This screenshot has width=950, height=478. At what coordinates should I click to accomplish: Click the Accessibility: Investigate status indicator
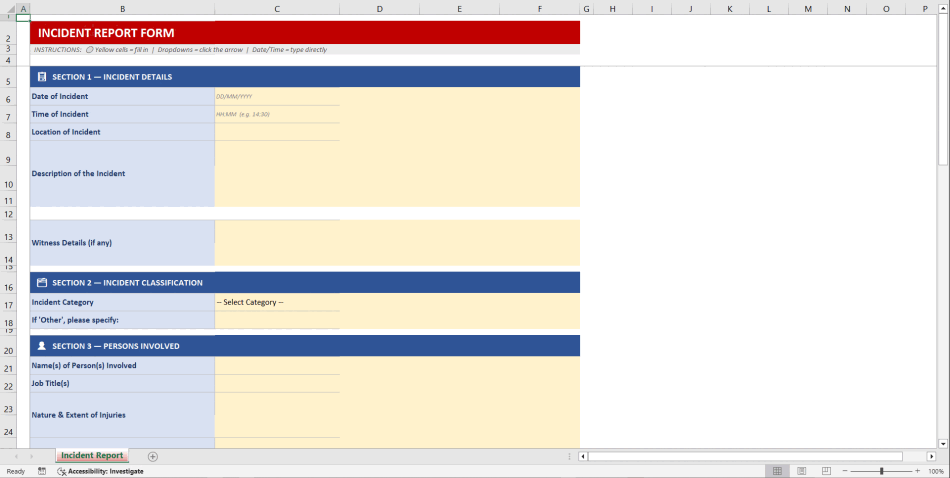100,471
